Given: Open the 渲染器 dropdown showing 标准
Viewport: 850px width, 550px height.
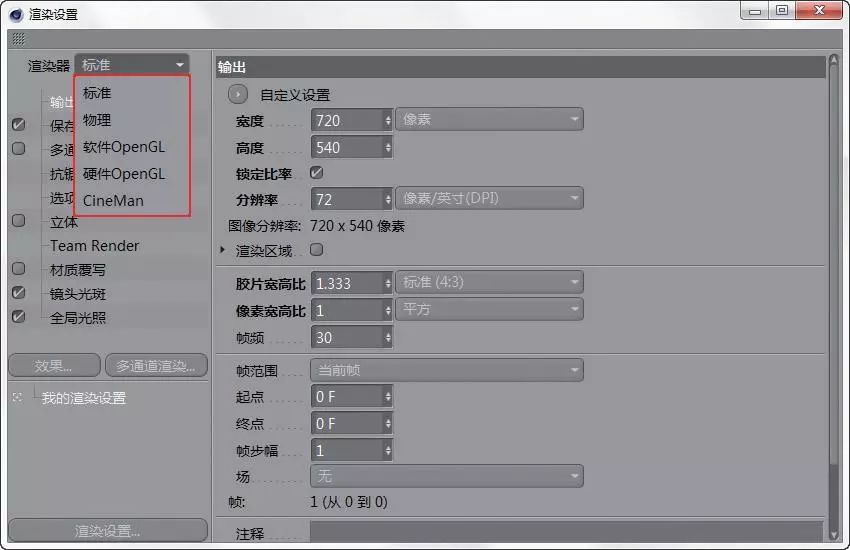Looking at the screenshot, I should tap(132, 65).
